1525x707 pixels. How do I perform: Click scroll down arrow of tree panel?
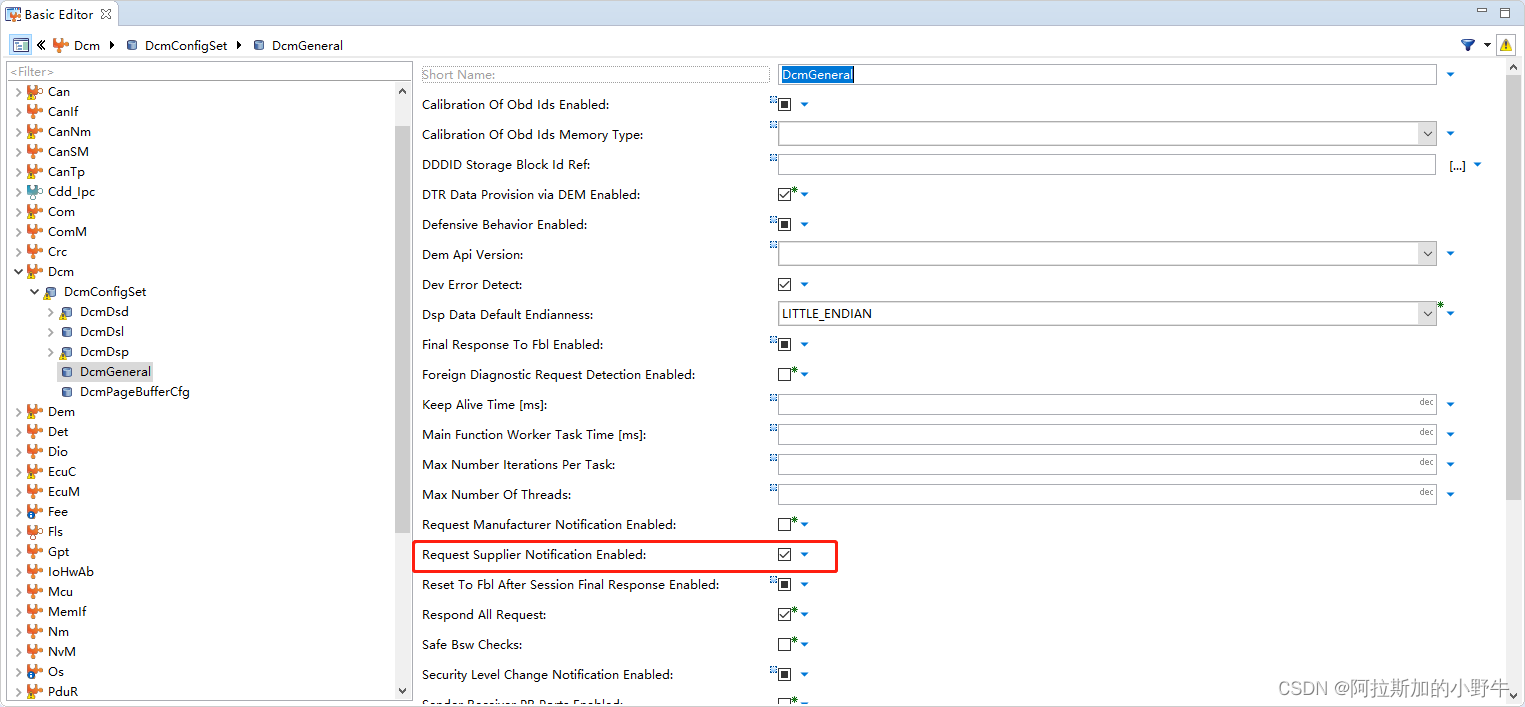pos(403,690)
